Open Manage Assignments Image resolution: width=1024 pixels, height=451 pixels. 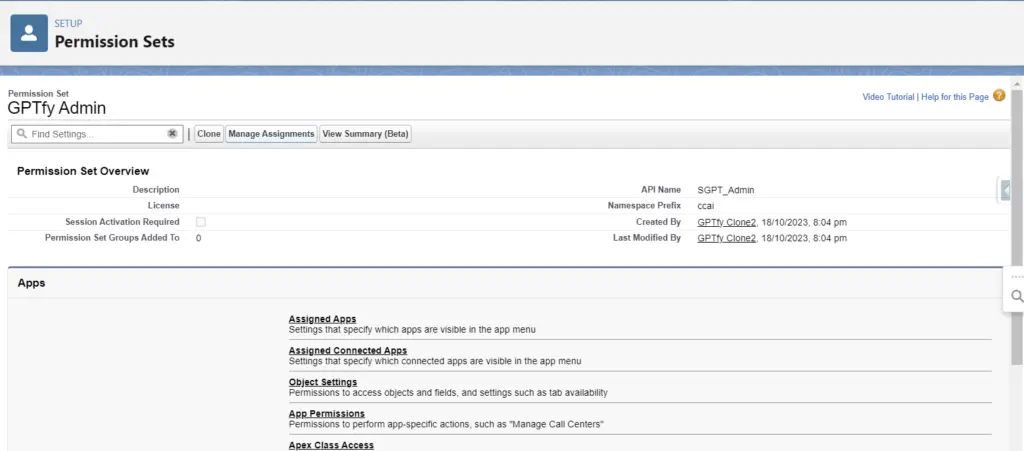click(x=271, y=134)
